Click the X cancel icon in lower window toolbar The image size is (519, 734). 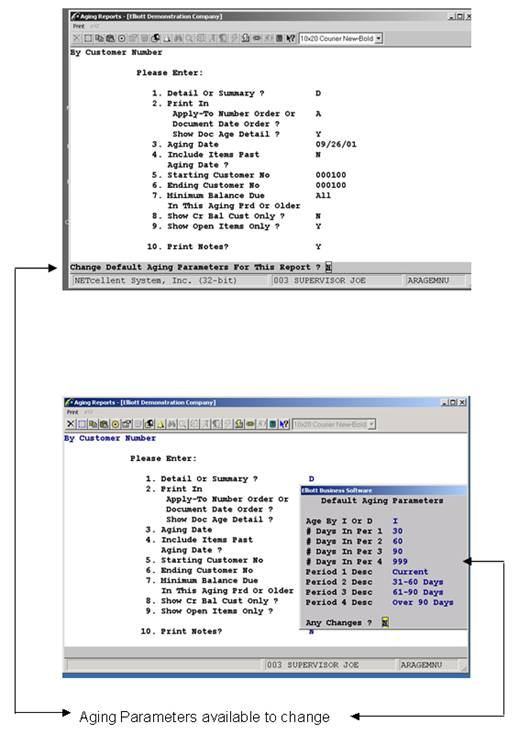coord(71,424)
